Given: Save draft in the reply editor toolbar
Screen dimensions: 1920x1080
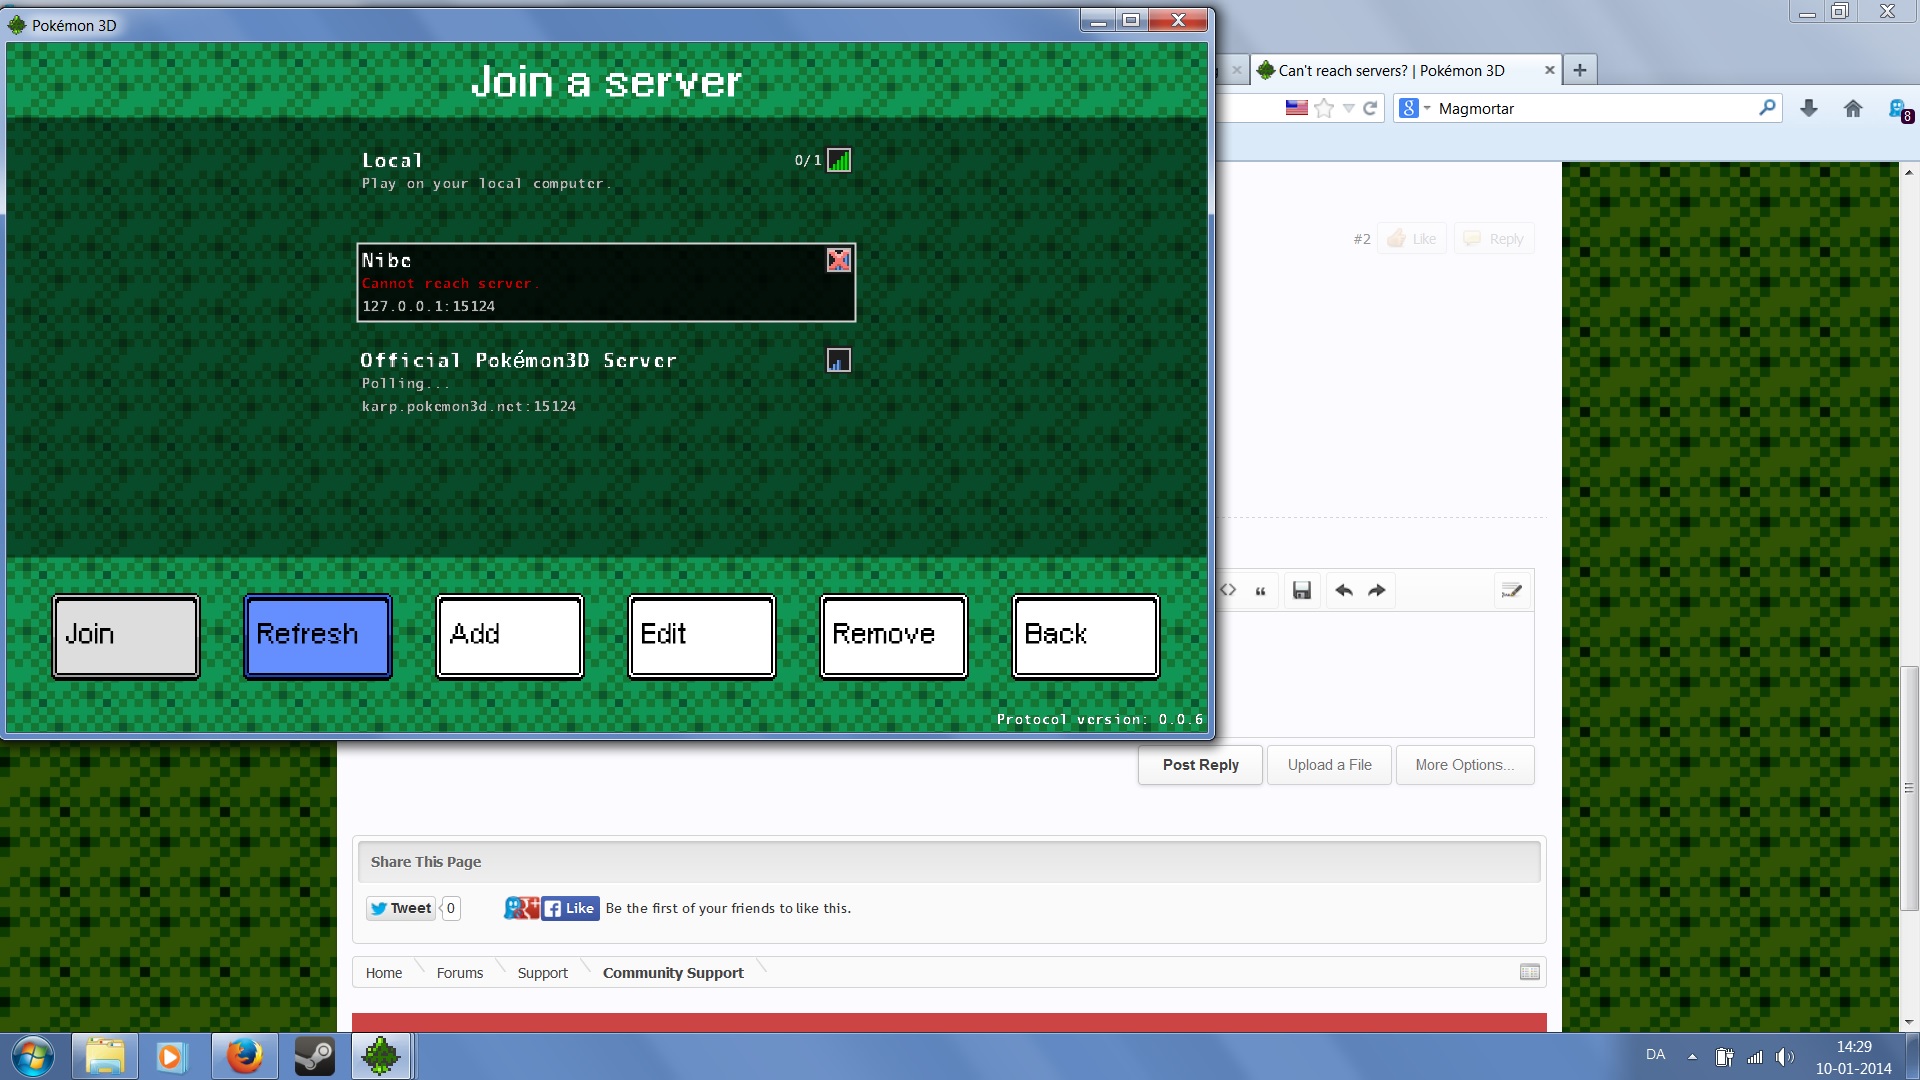Looking at the screenshot, I should pyautogui.click(x=1301, y=591).
